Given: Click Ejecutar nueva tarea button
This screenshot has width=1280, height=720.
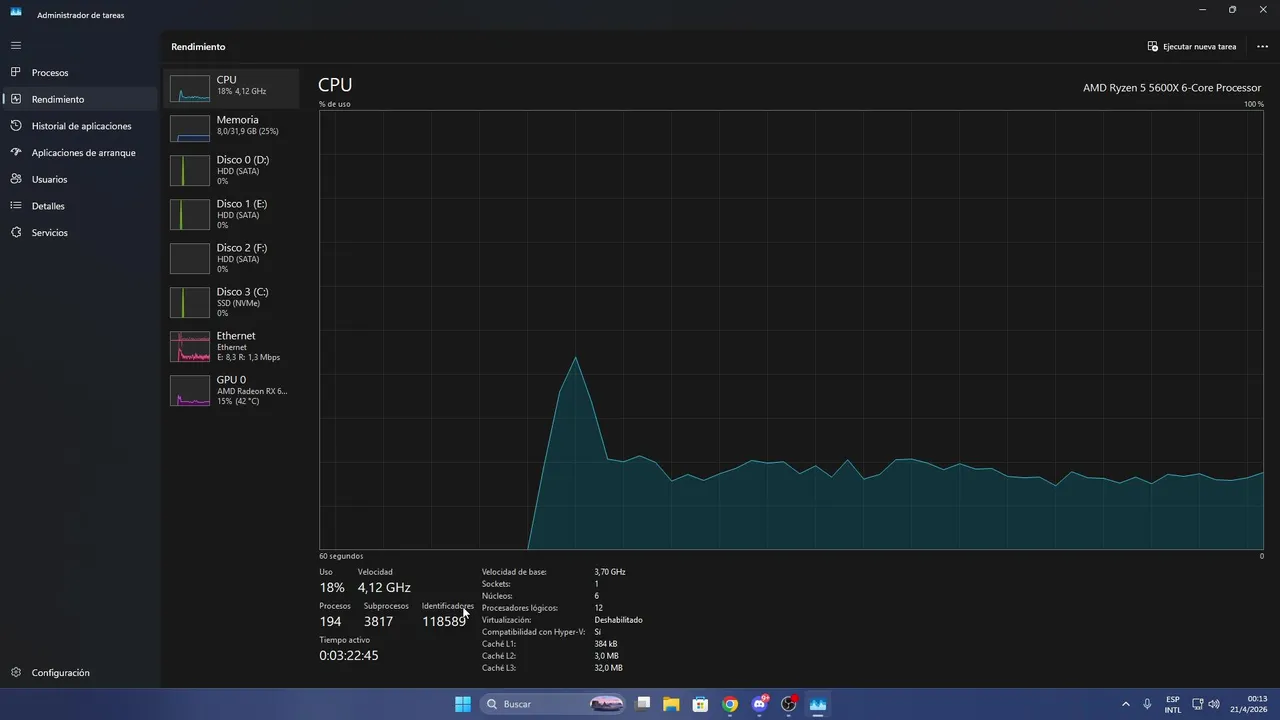Looking at the screenshot, I should click(1192, 47).
